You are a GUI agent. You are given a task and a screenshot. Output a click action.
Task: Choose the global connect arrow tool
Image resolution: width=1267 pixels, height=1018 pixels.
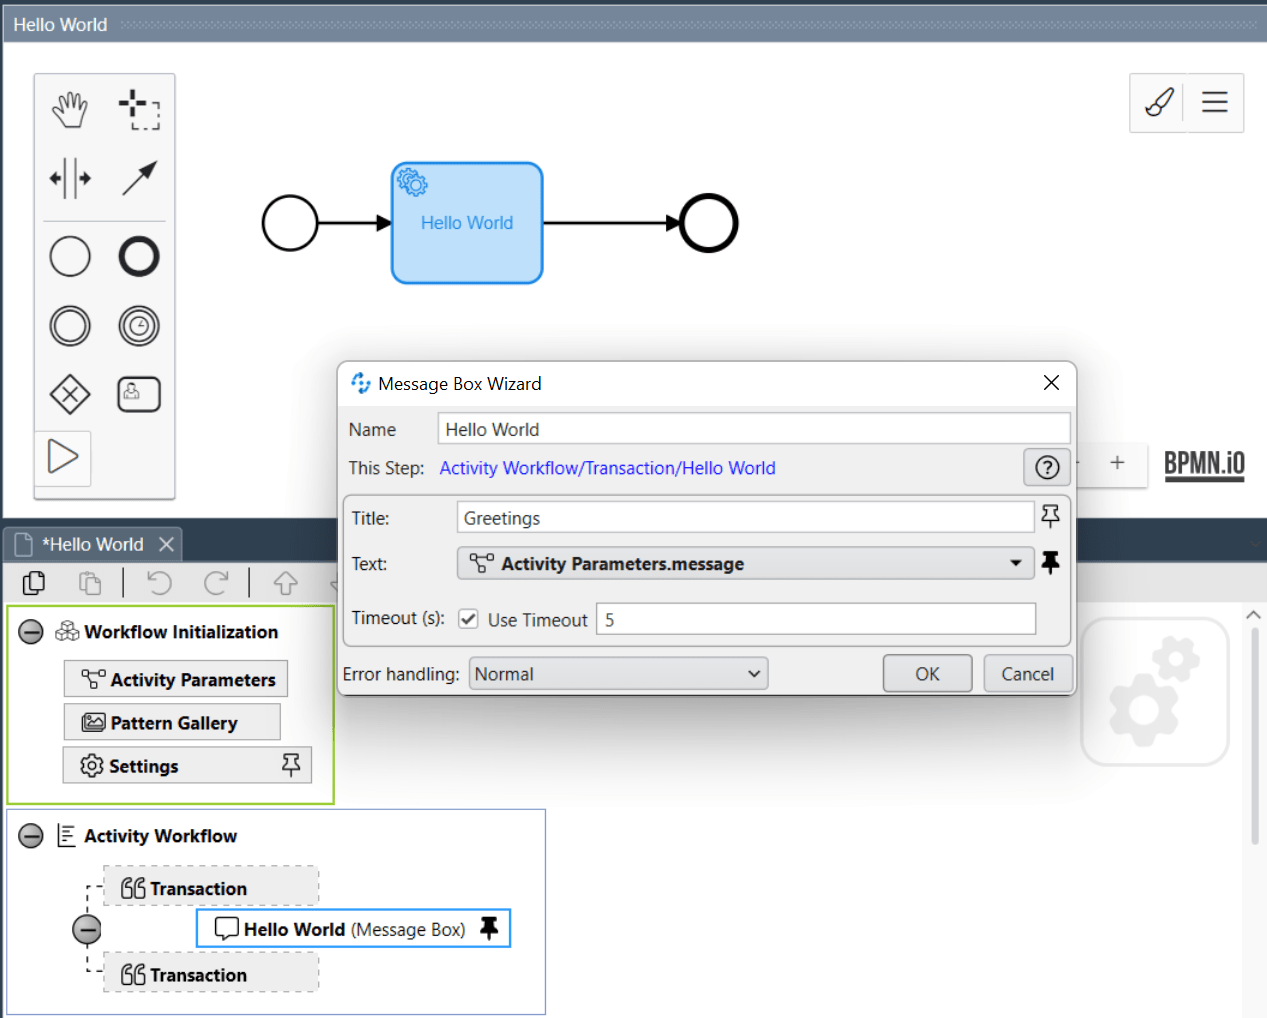pos(139,178)
